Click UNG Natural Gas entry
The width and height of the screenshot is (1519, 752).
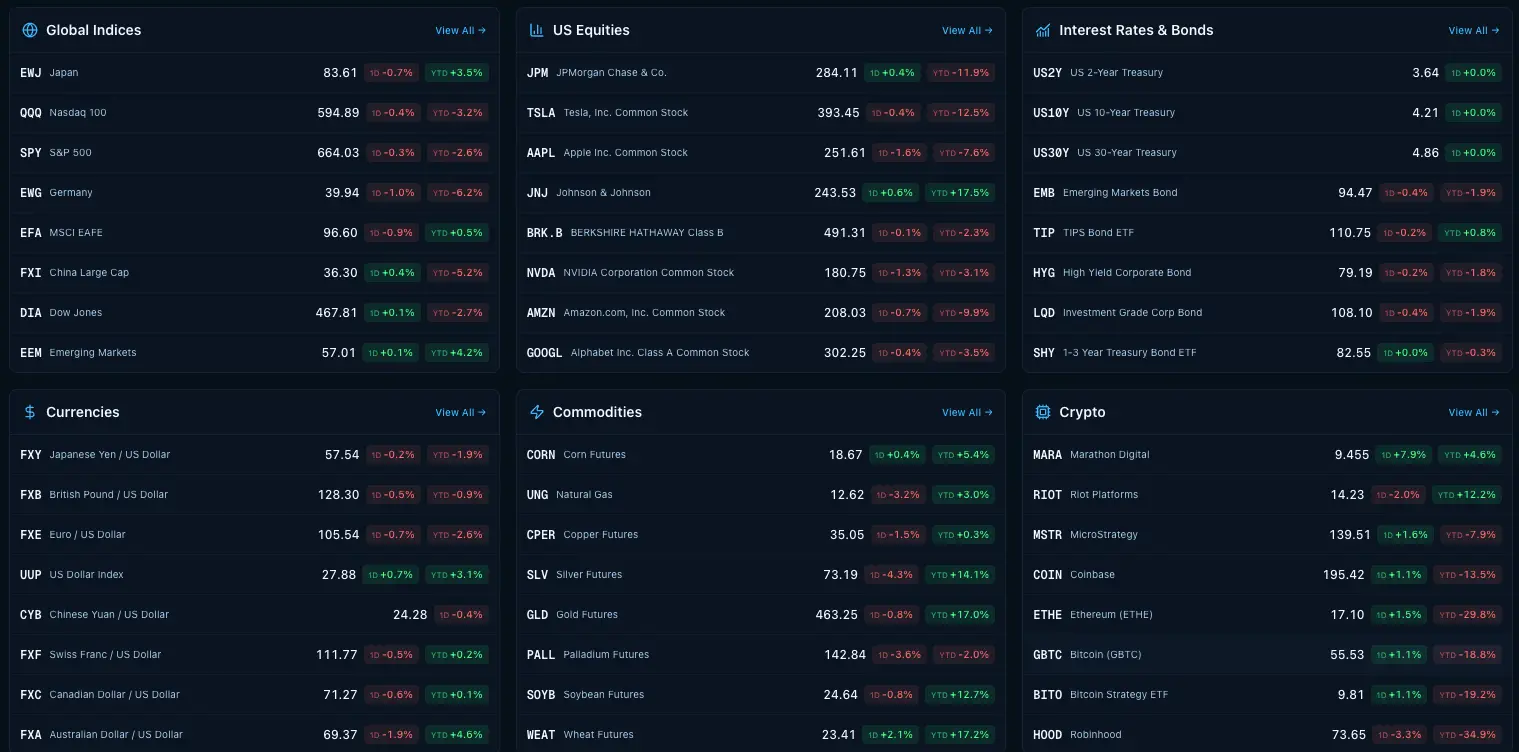coord(761,495)
